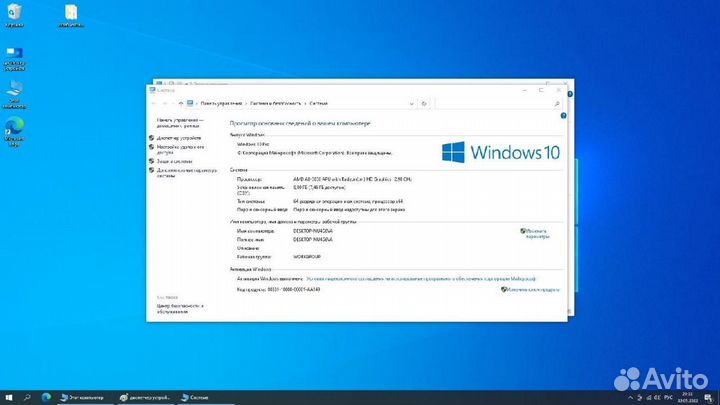Image resolution: width=720 pixels, height=405 pixels.
Task: Open Microsoft Edge in the taskbar
Action: [46, 398]
